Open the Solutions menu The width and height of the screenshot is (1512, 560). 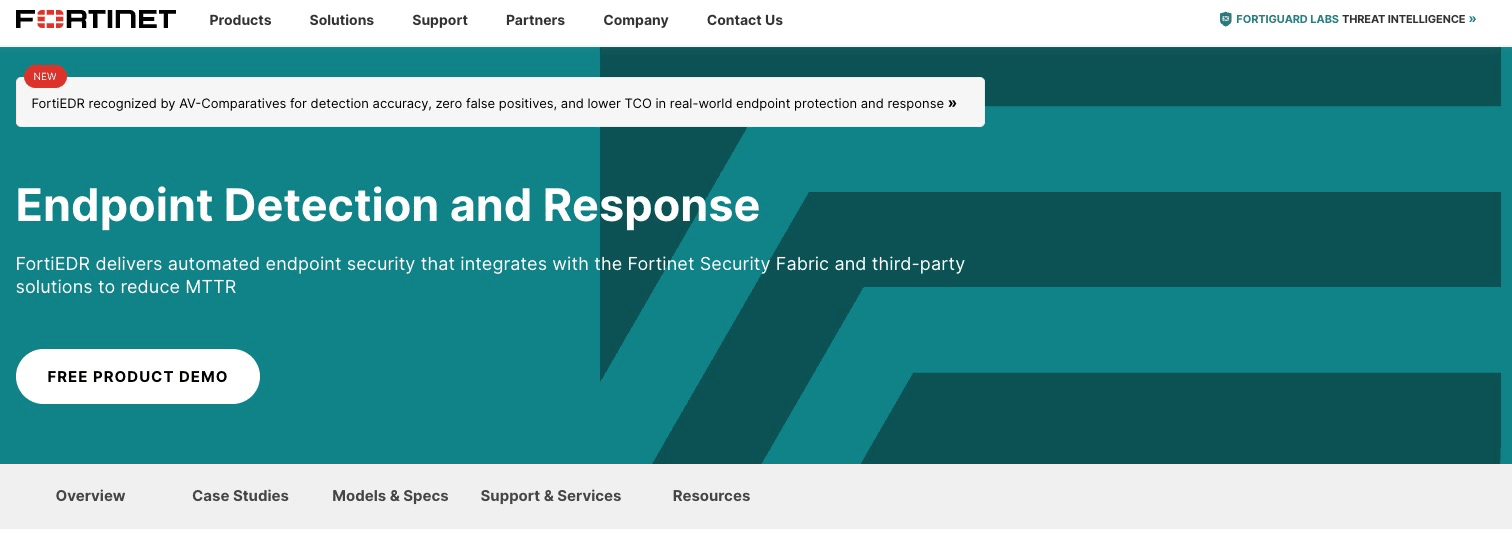tap(341, 20)
